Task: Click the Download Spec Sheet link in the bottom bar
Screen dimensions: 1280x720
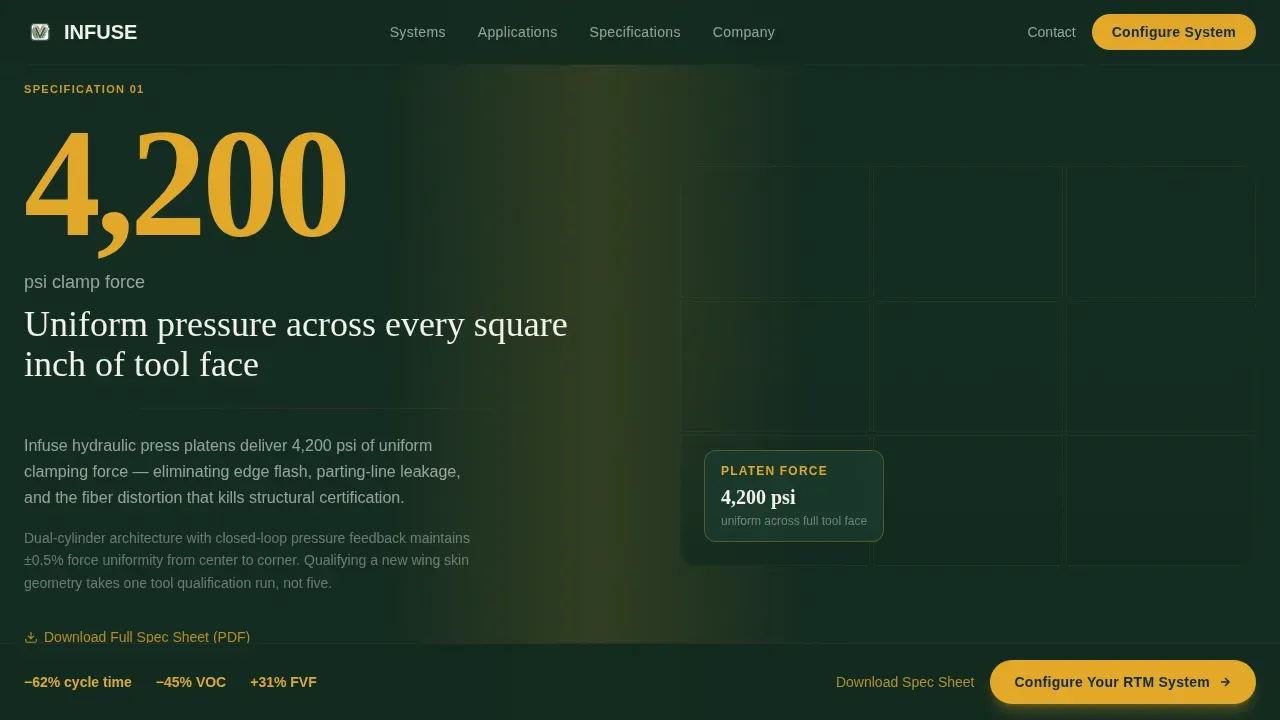Action: tap(905, 682)
